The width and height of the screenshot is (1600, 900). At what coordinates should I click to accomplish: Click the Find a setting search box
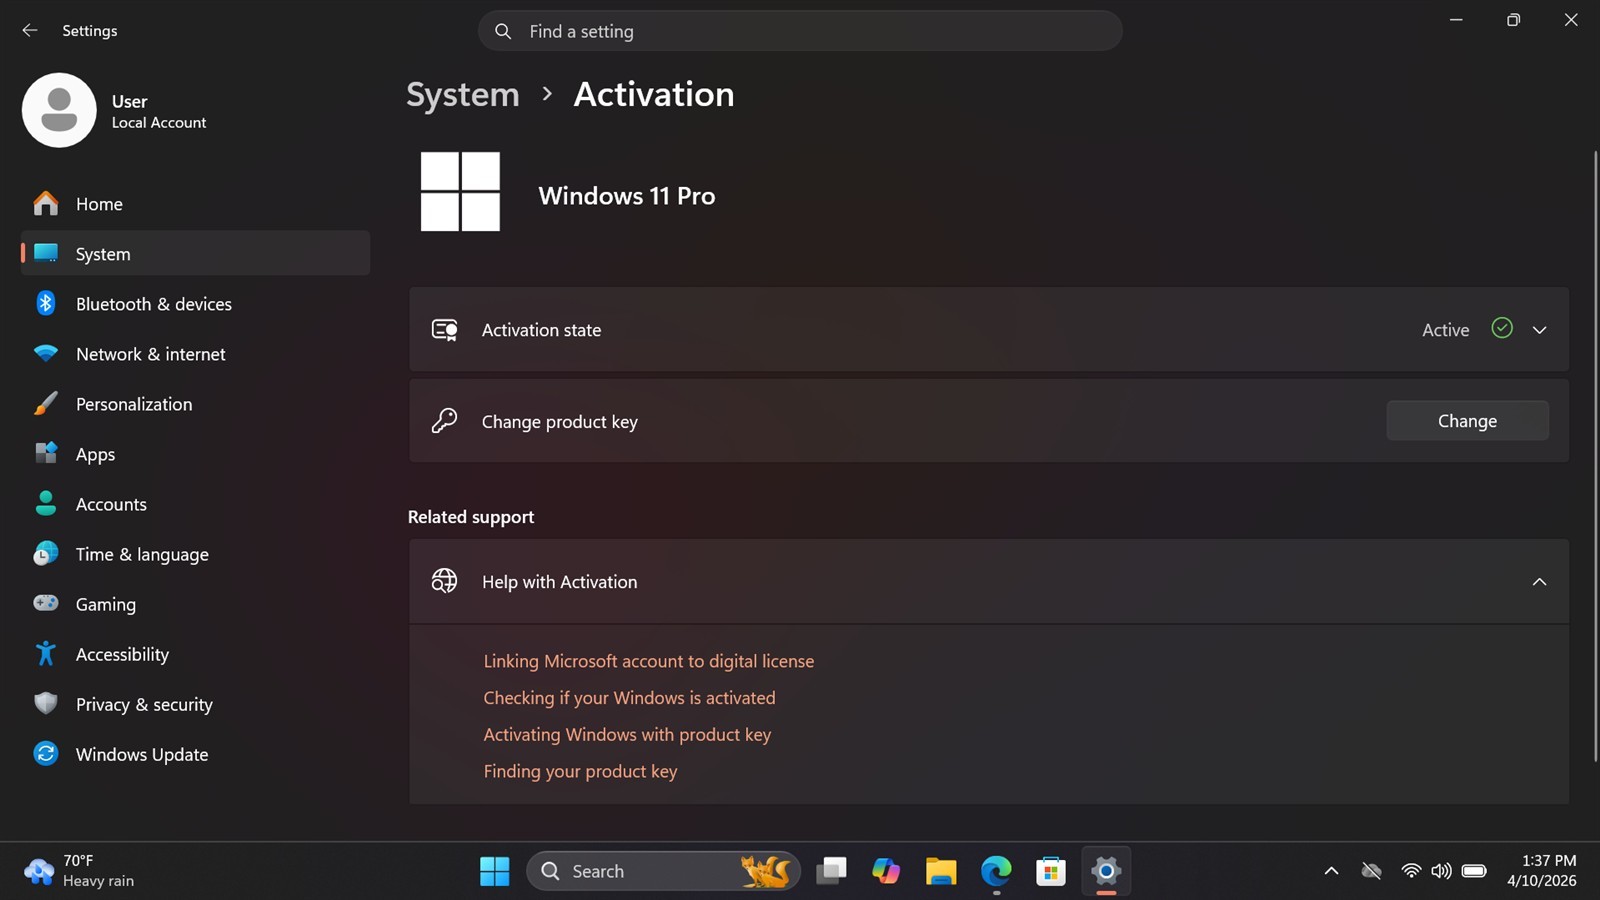tap(800, 31)
